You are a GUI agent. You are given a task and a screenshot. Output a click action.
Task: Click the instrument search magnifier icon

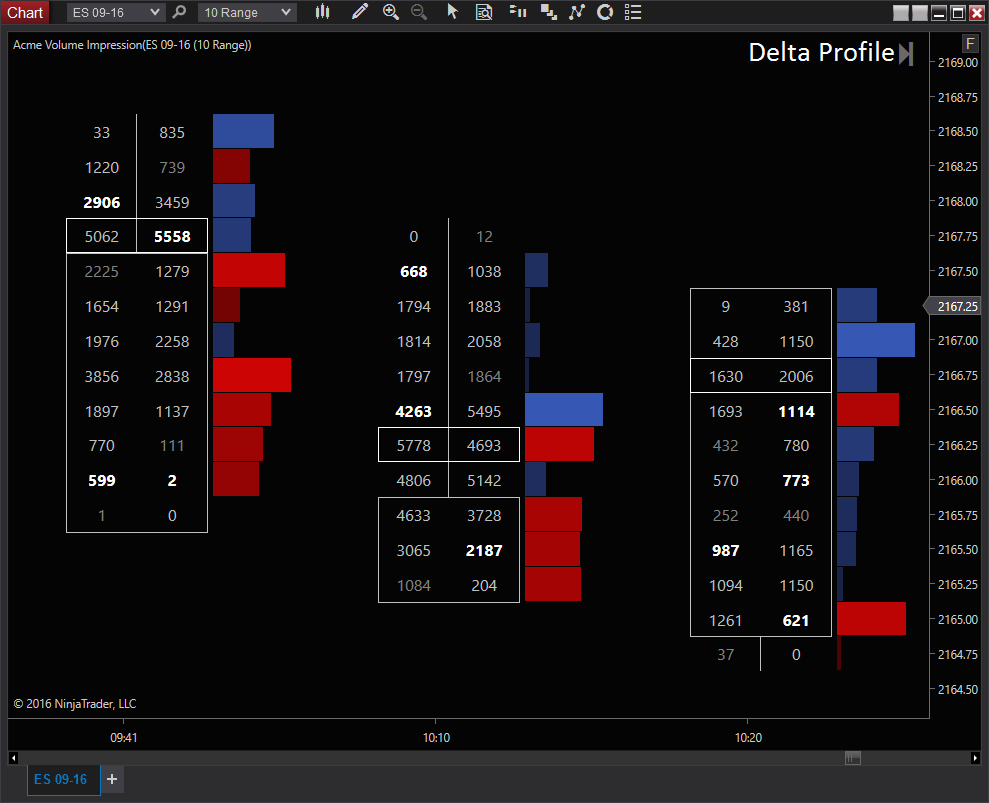[180, 12]
